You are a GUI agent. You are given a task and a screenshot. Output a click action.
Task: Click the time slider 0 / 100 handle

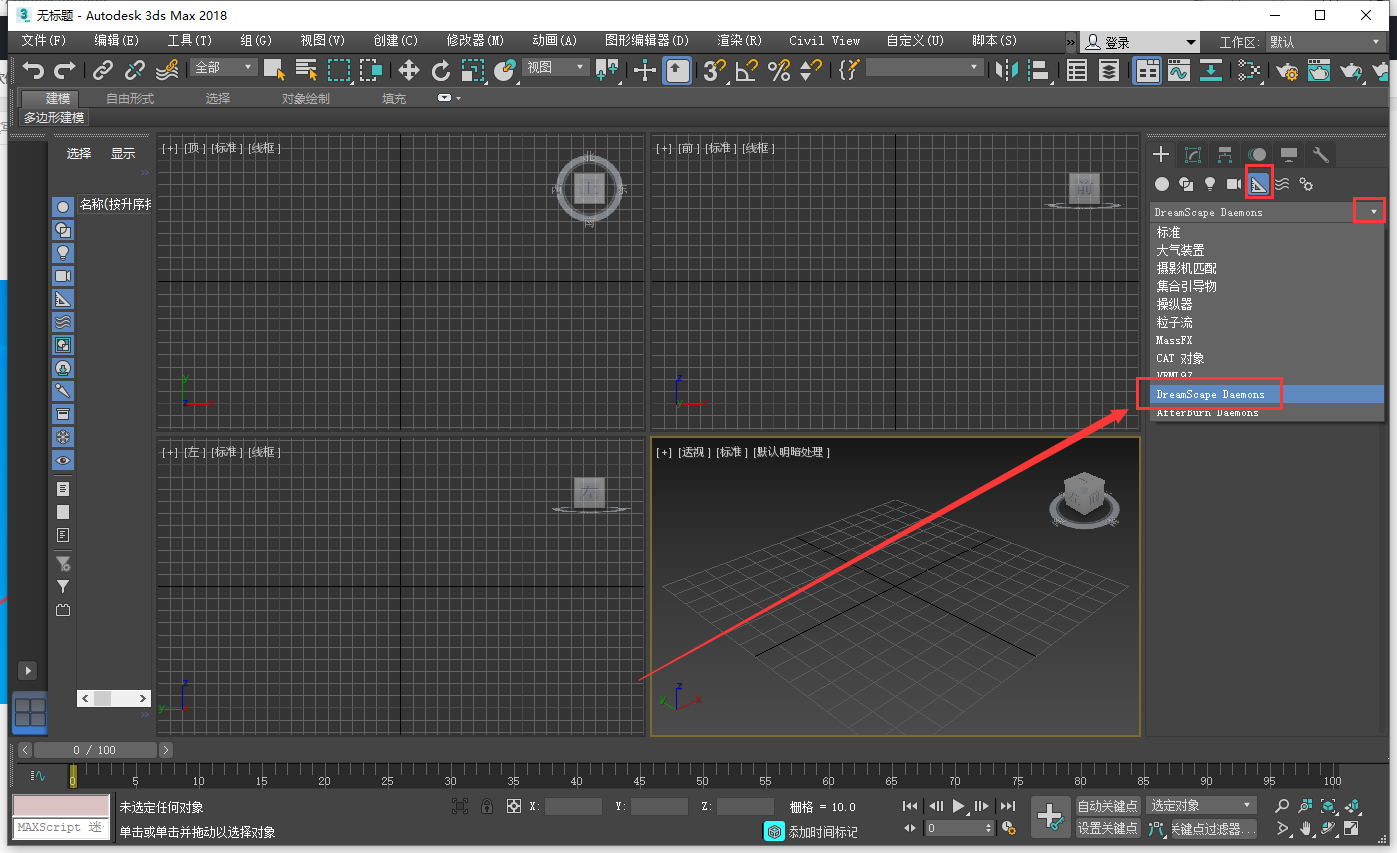point(94,749)
